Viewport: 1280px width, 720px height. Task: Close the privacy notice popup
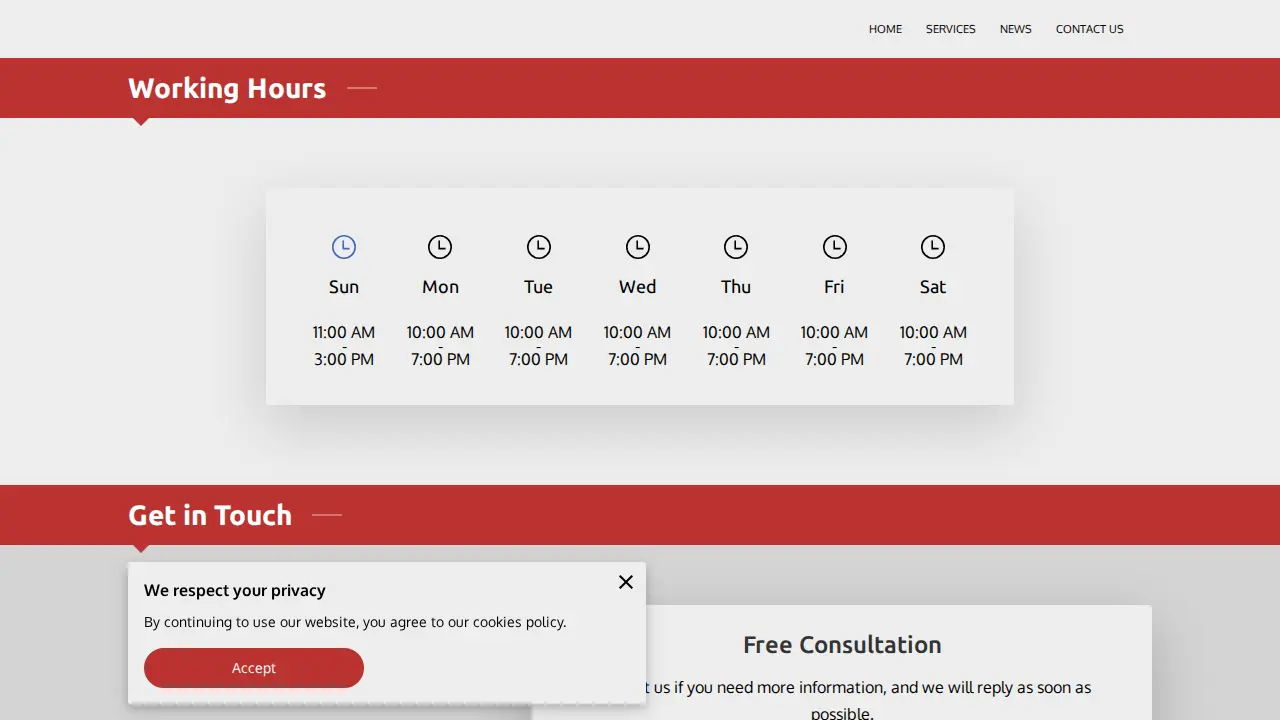626,582
